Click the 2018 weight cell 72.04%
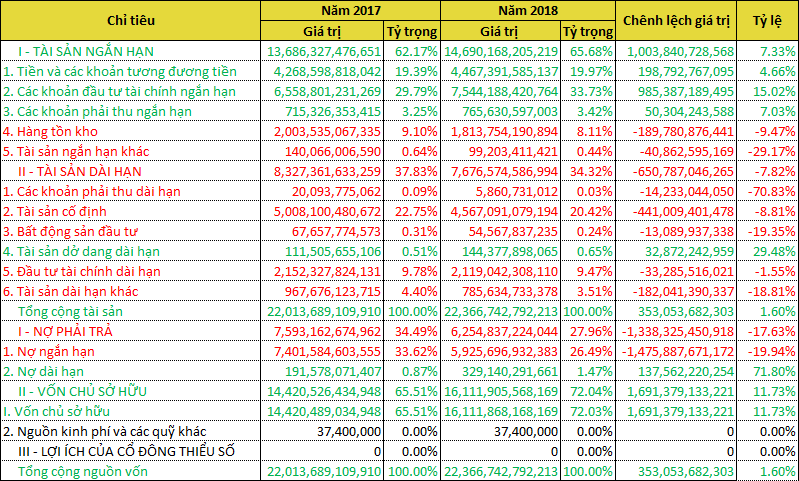 (x=592, y=391)
